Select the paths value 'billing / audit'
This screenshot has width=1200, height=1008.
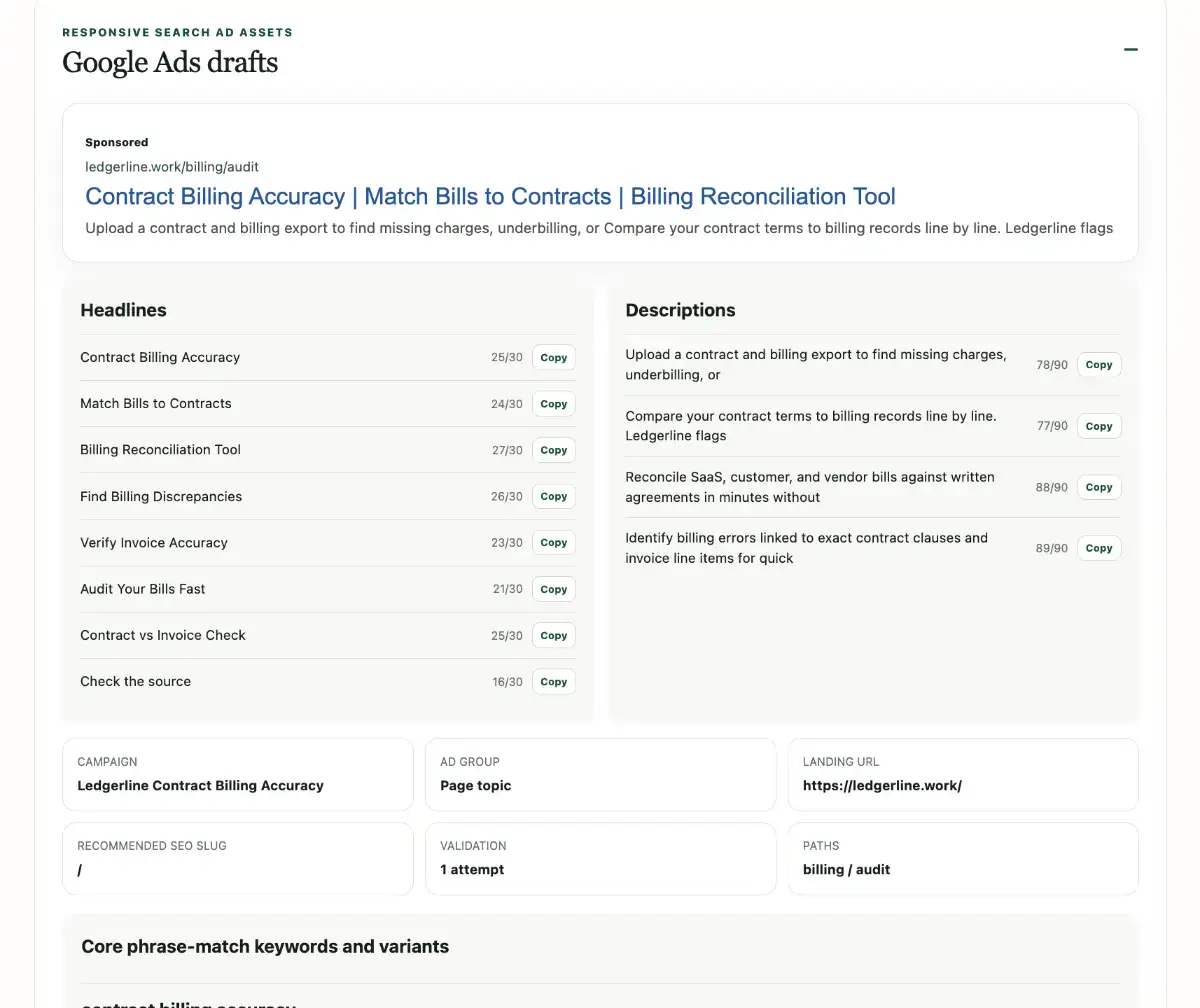click(847, 869)
